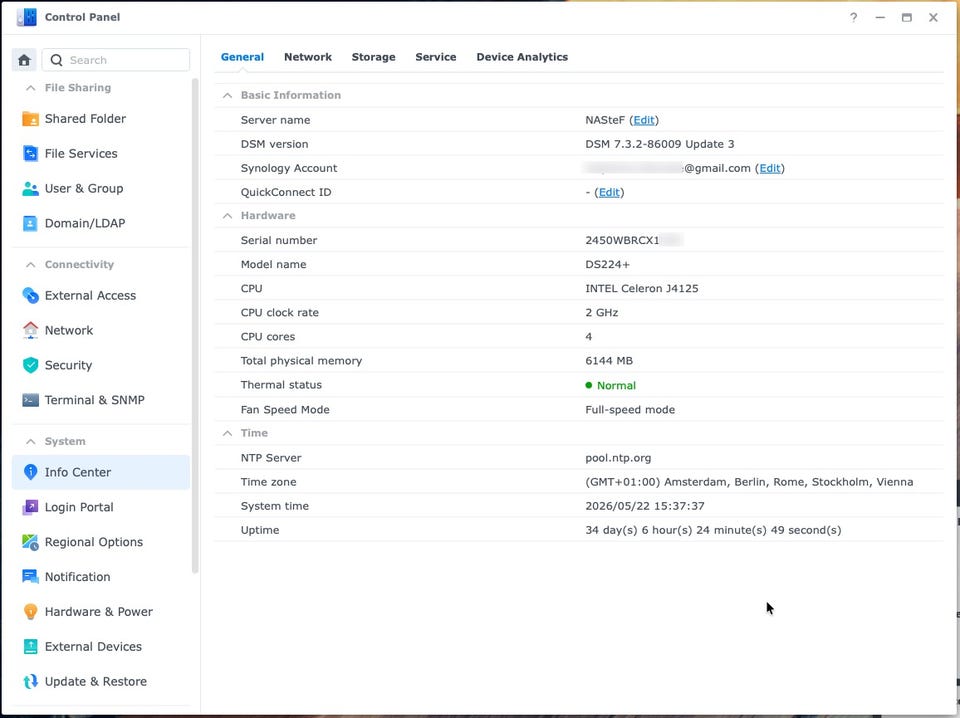Open Login Portal icon

pos(30,507)
